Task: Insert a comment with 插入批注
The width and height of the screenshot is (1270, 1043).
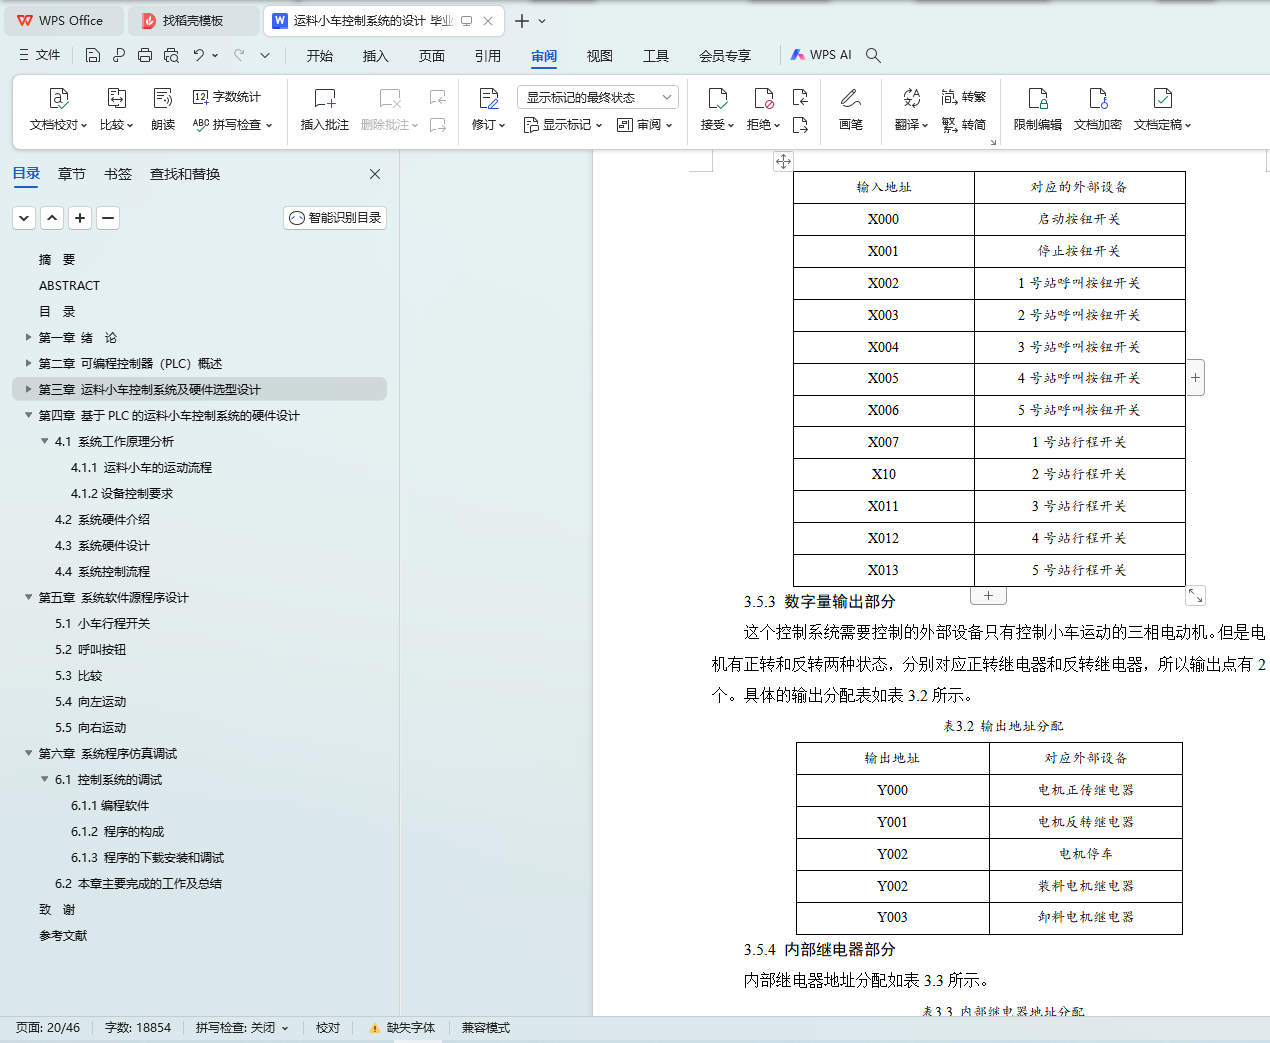Action: pos(325,110)
